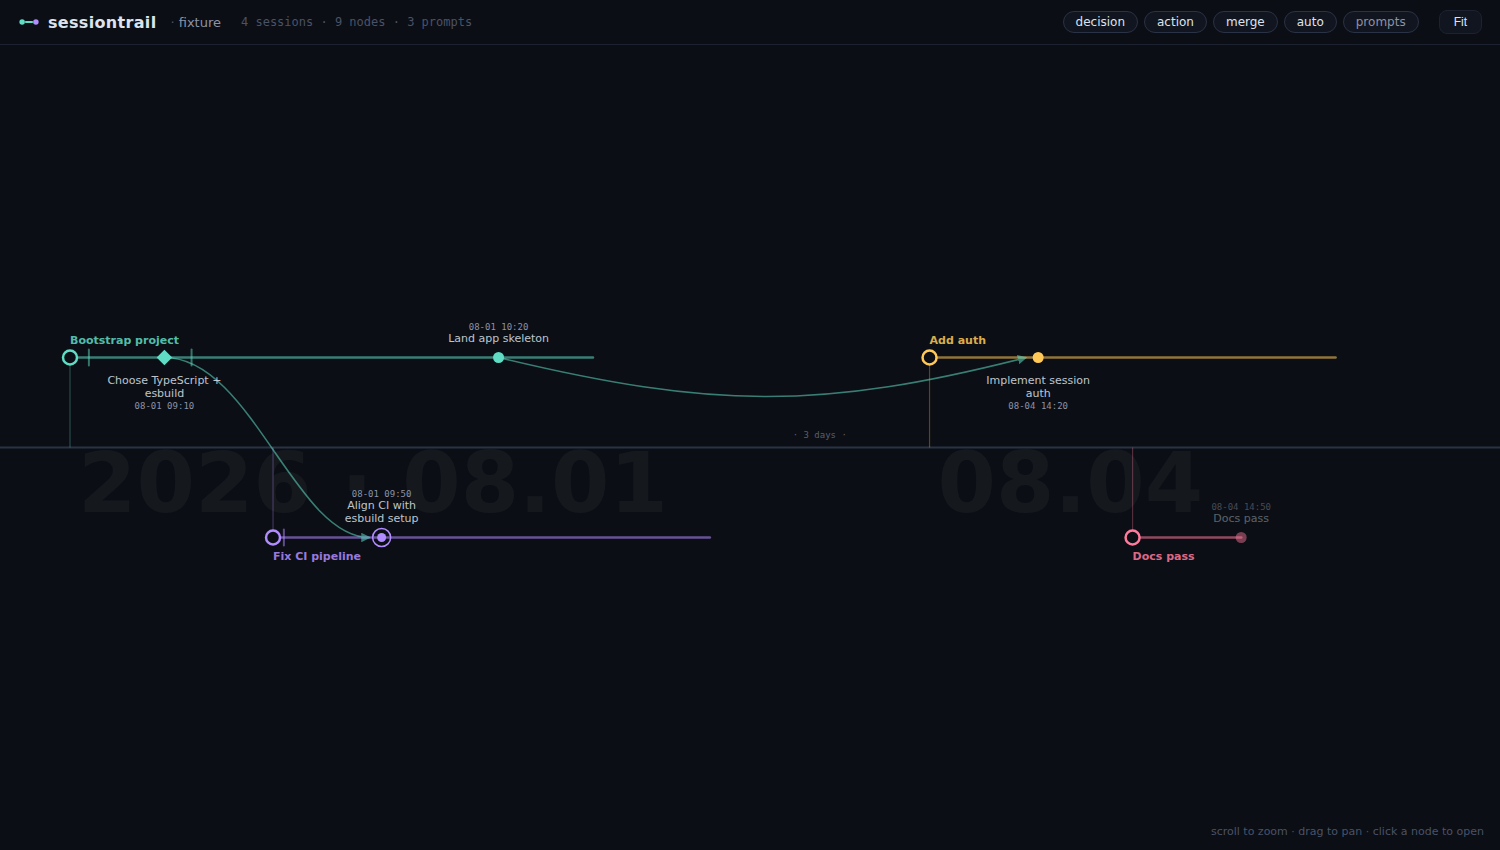Click the Fix CI pipeline session label
Image resolution: width=1500 pixels, height=850 pixels.
tap(316, 556)
